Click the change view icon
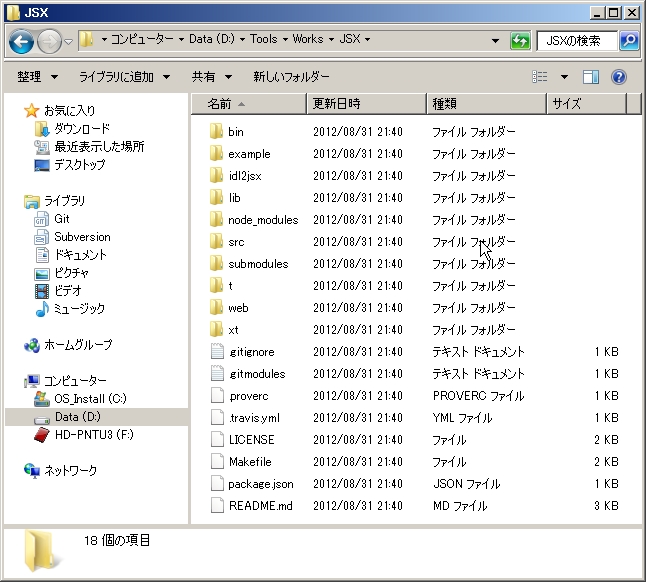Image resolution: width=646 pixels, height=582 pixels. pyautogui.click(x=540, y=77)
